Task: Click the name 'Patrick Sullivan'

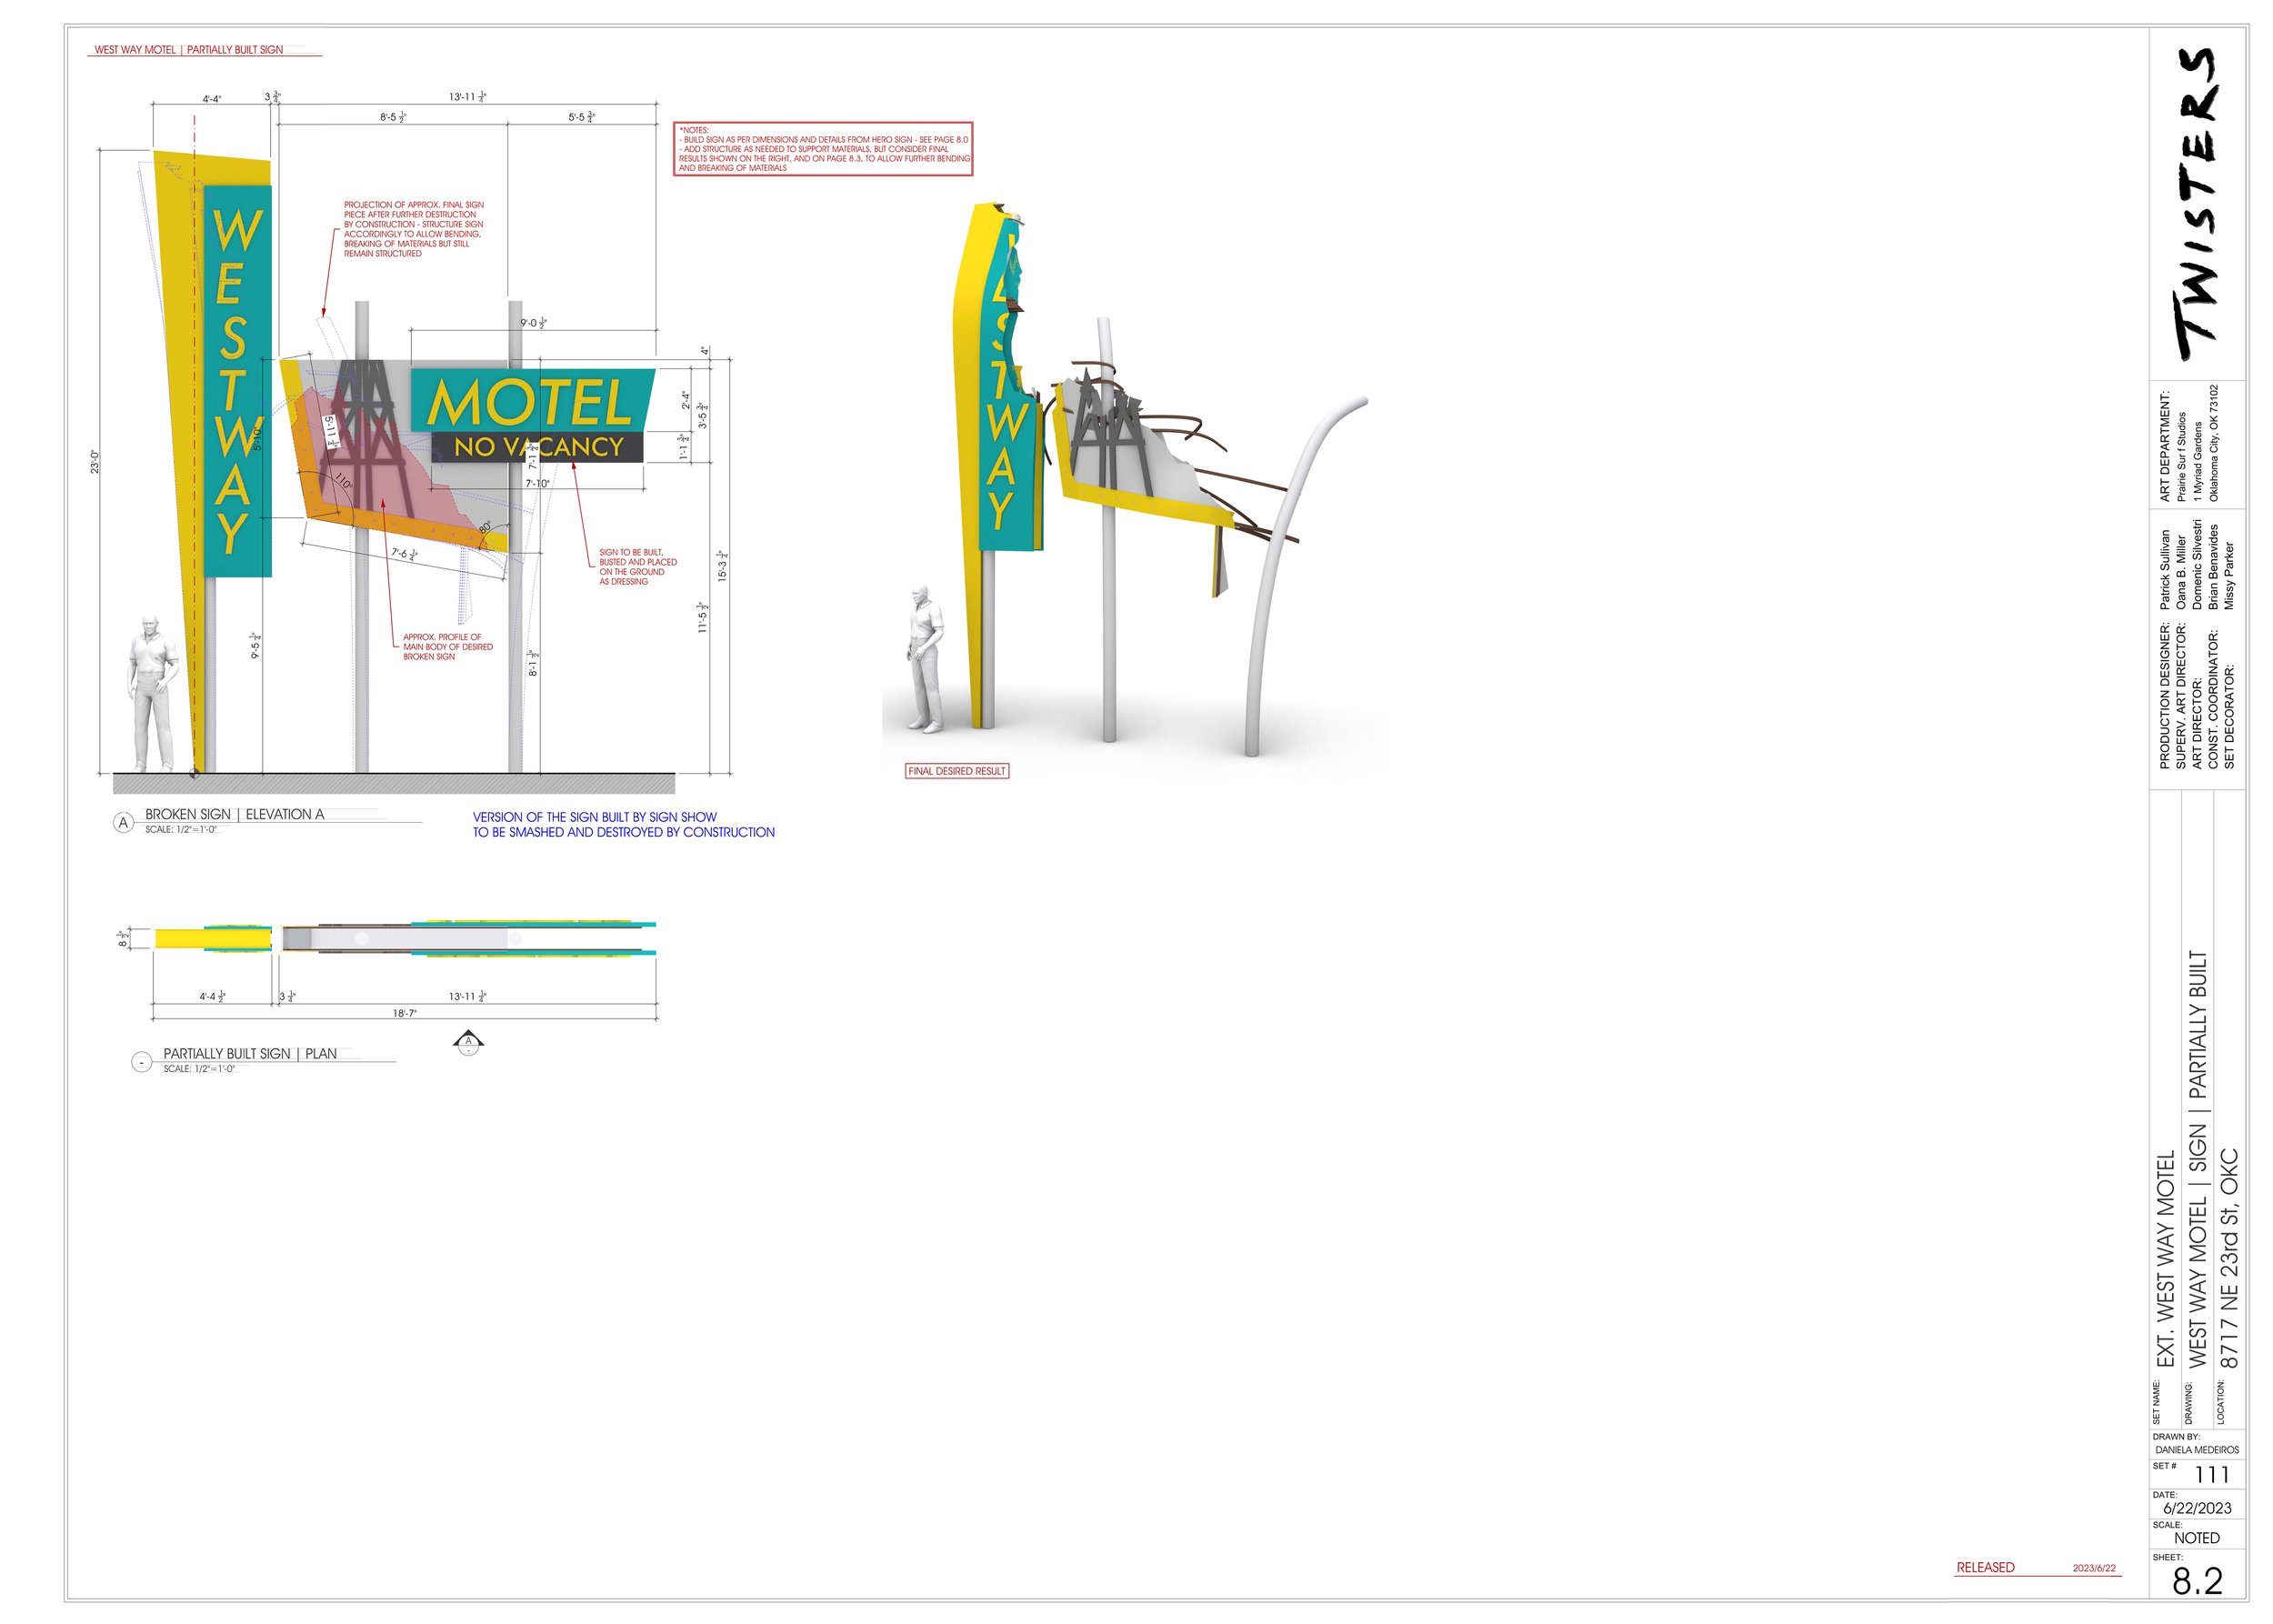Action: tap(2165, 570)
